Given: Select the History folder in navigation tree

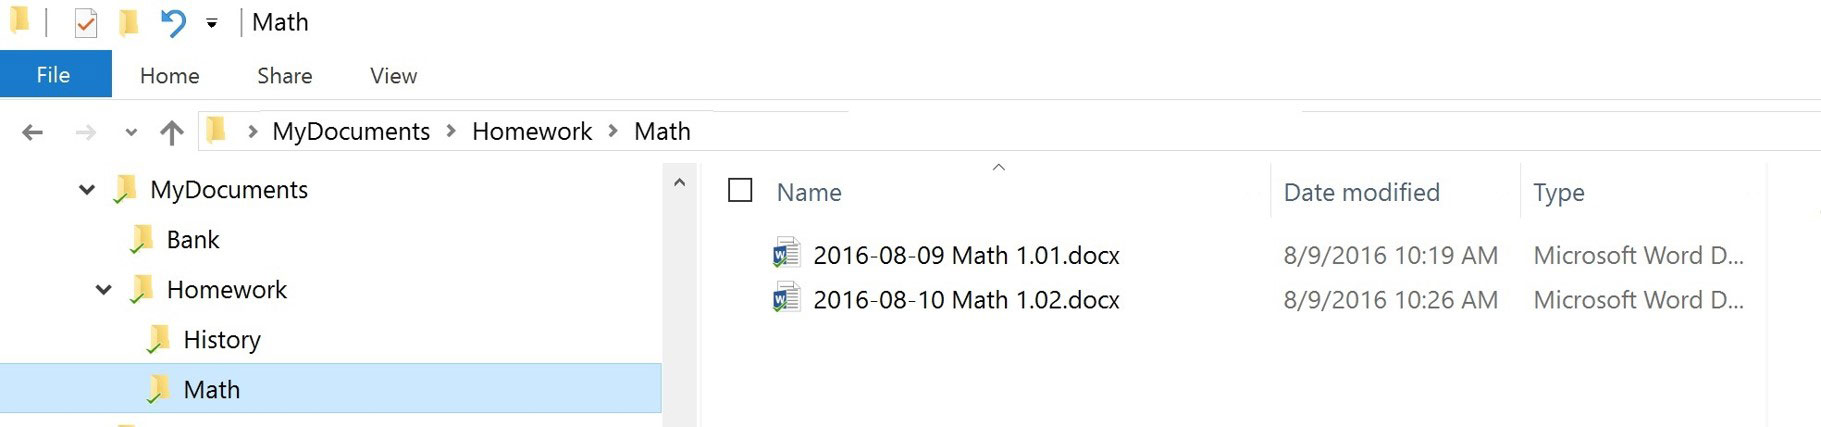Looking at the screenshot, I should pyautogui.click(x=221, y=340).
